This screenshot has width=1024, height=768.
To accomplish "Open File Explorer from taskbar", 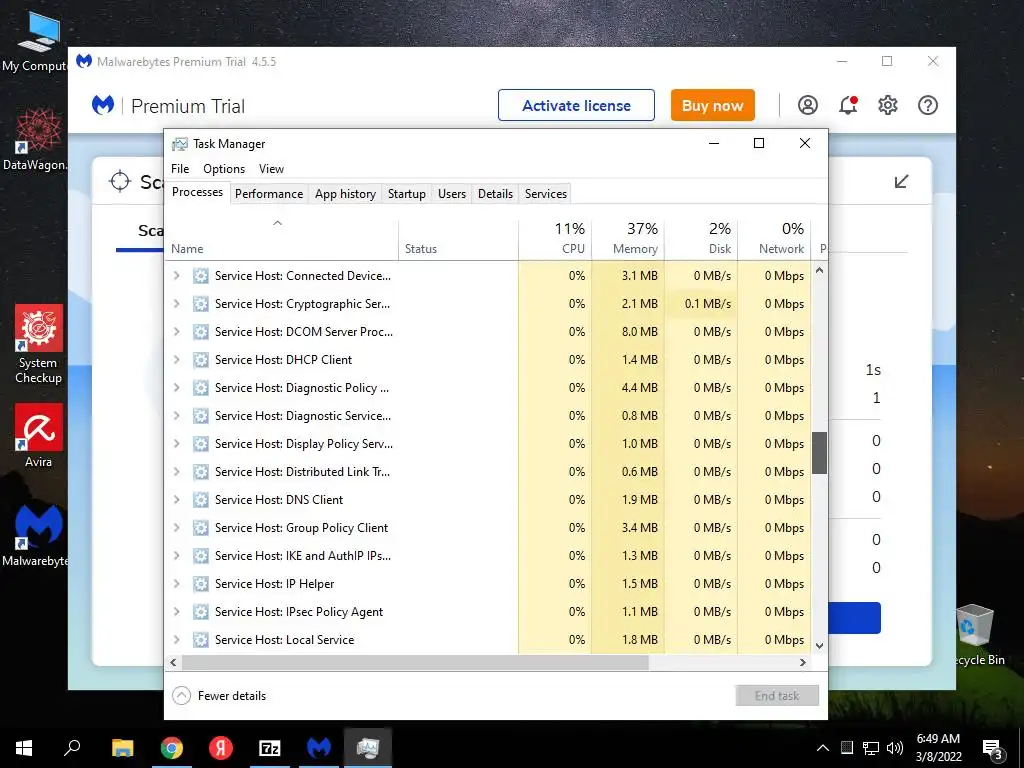I will pos(122,748).
